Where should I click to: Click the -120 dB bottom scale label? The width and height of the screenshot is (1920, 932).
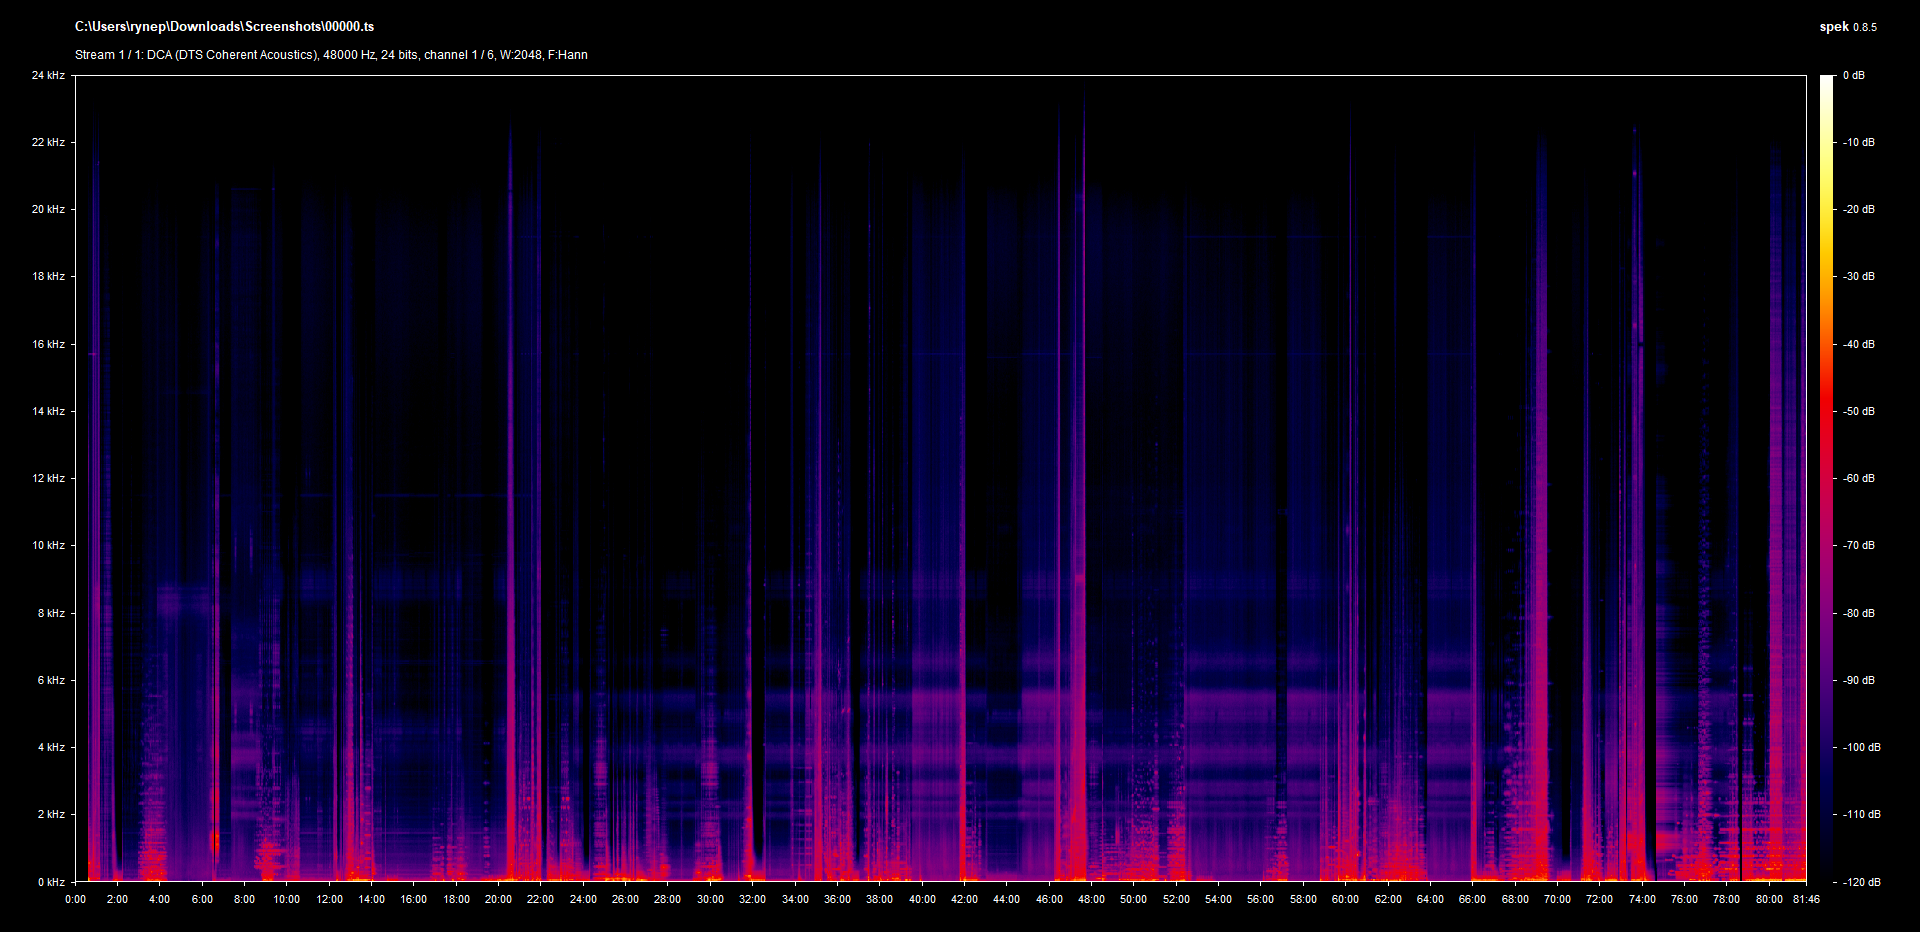click(1860, 882)
